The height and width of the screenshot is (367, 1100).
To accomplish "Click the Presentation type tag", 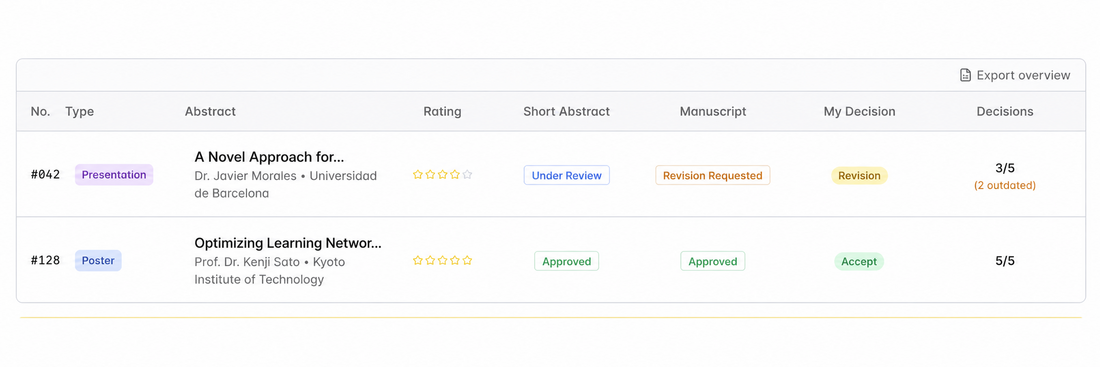I will [114, 175].
